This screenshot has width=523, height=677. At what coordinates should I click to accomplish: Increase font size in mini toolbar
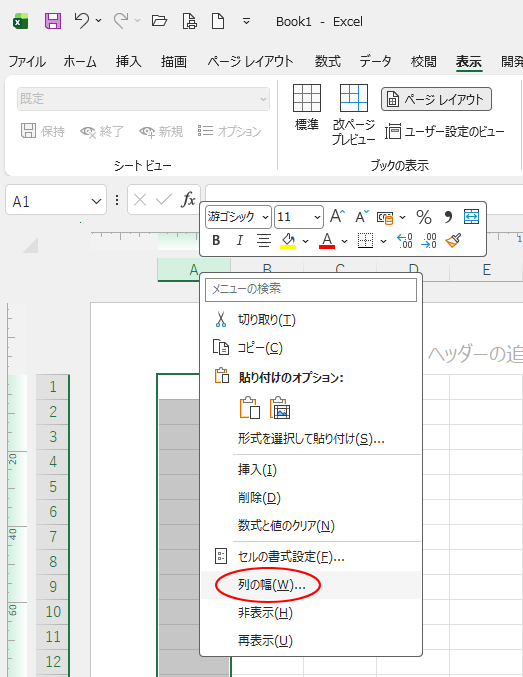338,216
